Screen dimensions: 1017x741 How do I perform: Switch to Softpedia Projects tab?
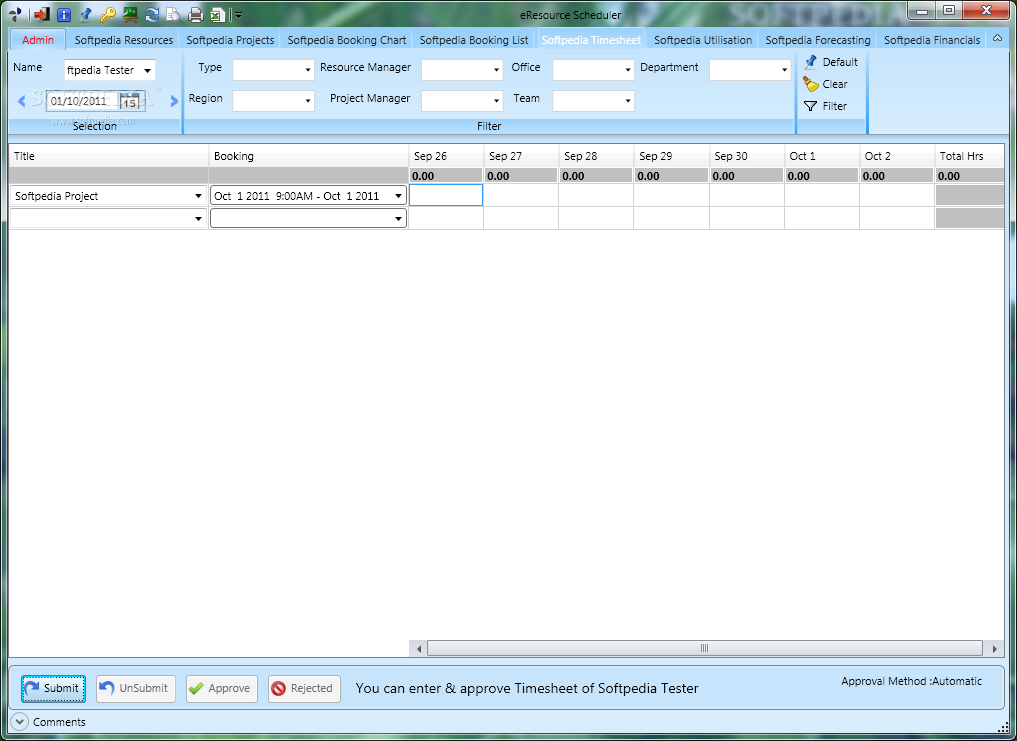[x=230, y=40]
